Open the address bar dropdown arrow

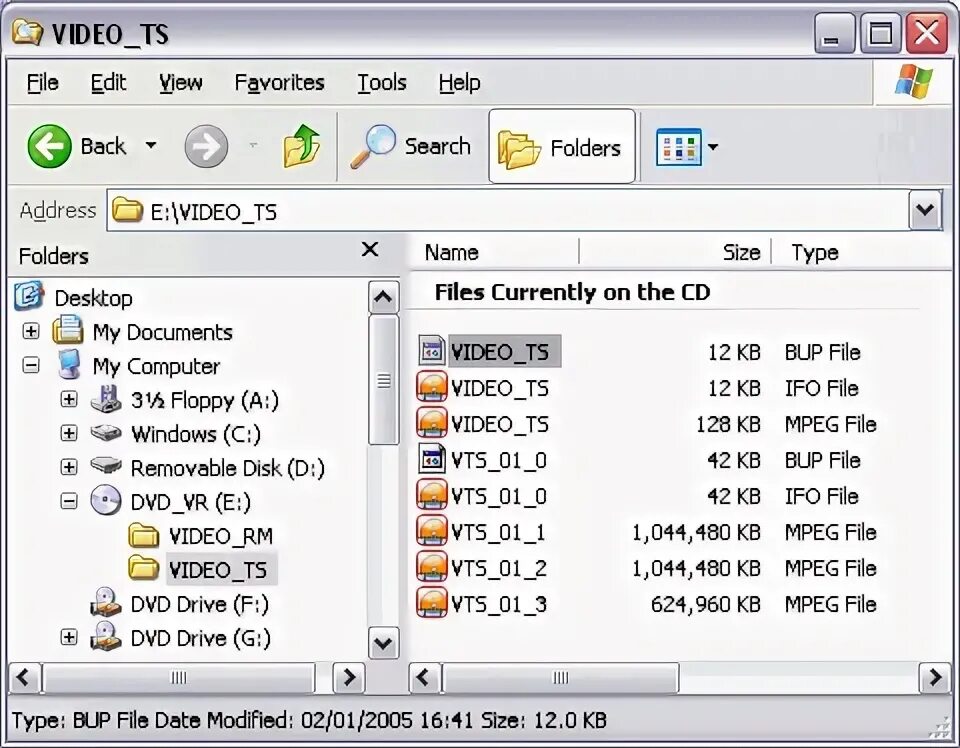pos(925,210)
